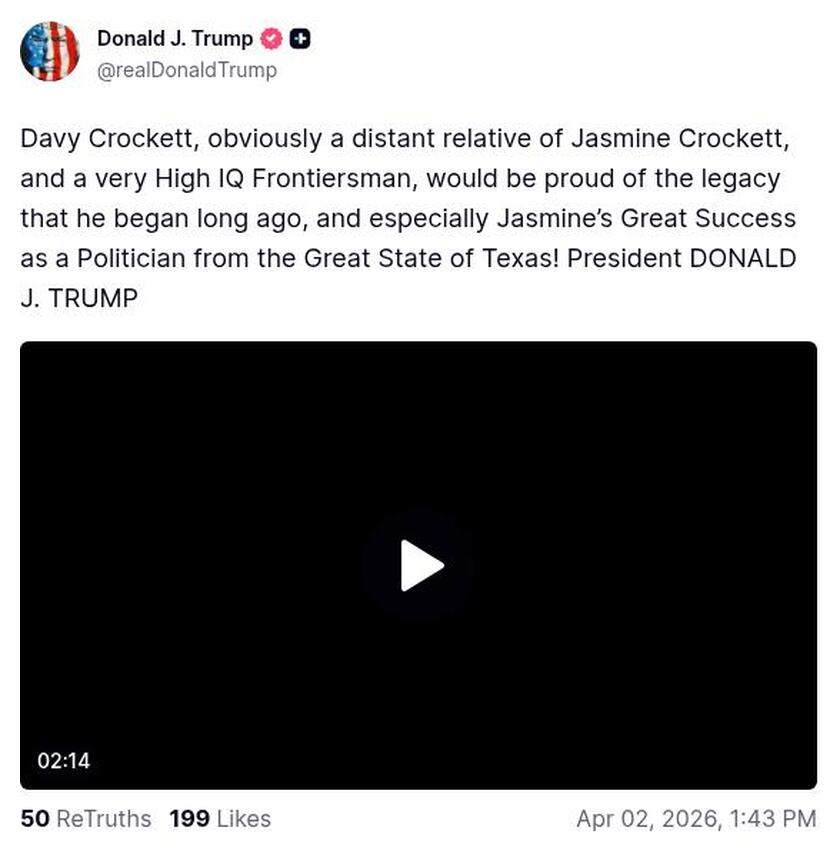The image size is (840, 864).
Task: Click the Donald J. Trump display name
Action: click(x=173, y=39)
